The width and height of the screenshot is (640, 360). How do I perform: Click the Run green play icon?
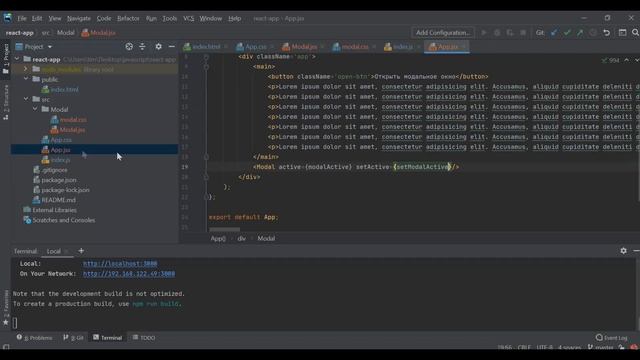(484, 33)
